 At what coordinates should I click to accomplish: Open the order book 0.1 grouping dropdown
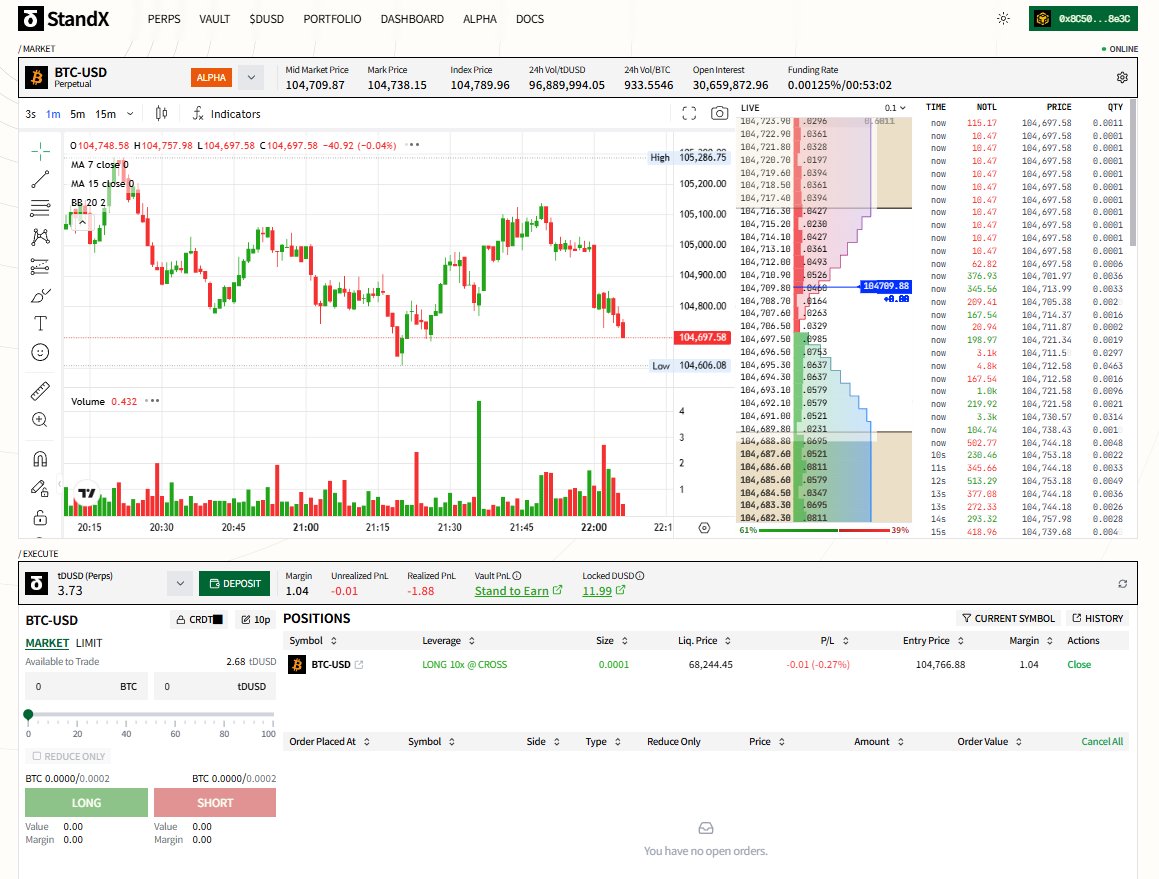(x=895, y=108)
